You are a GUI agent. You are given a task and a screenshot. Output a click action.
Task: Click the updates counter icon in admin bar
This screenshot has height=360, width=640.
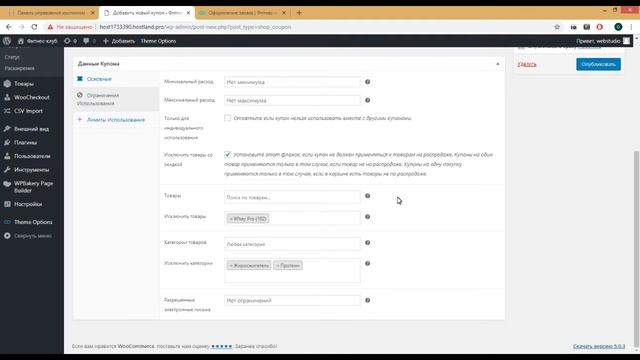70,41
